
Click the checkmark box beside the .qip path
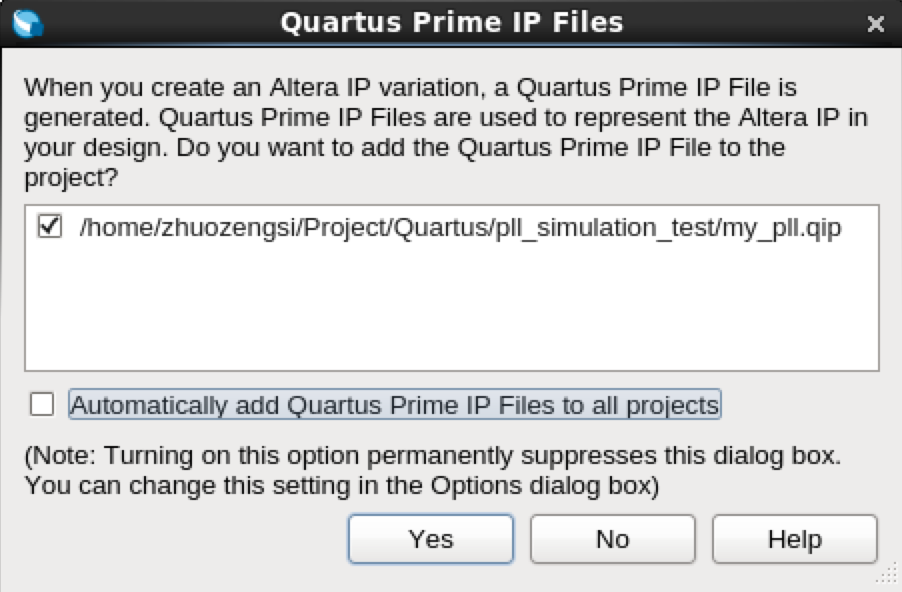(x=49, y=226)
